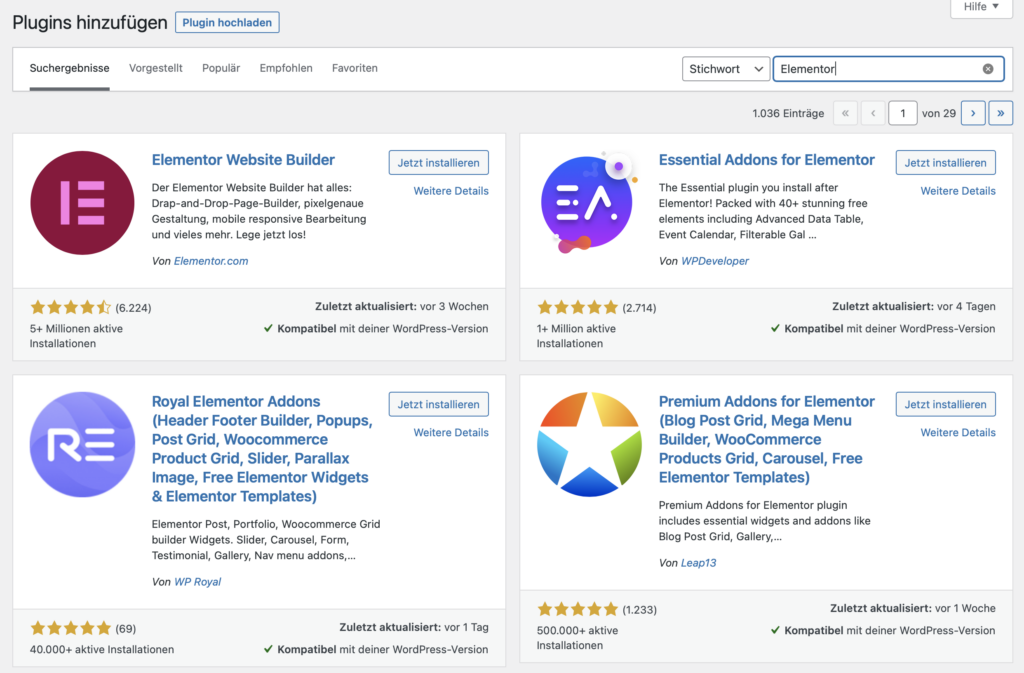
Task: Open Weitere Details for Elementor Website Builder
Action: pyautogui.click(x=451, y=191)
